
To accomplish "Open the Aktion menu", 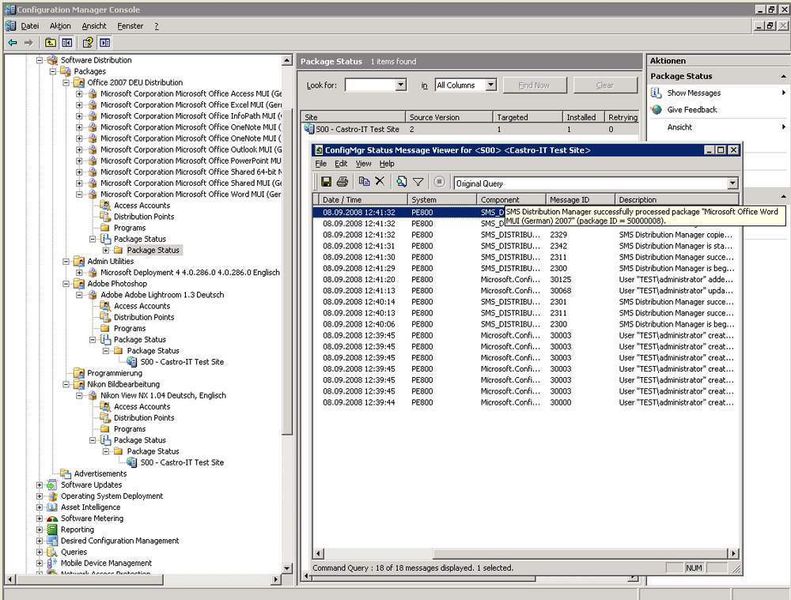I will click(60, 26).
